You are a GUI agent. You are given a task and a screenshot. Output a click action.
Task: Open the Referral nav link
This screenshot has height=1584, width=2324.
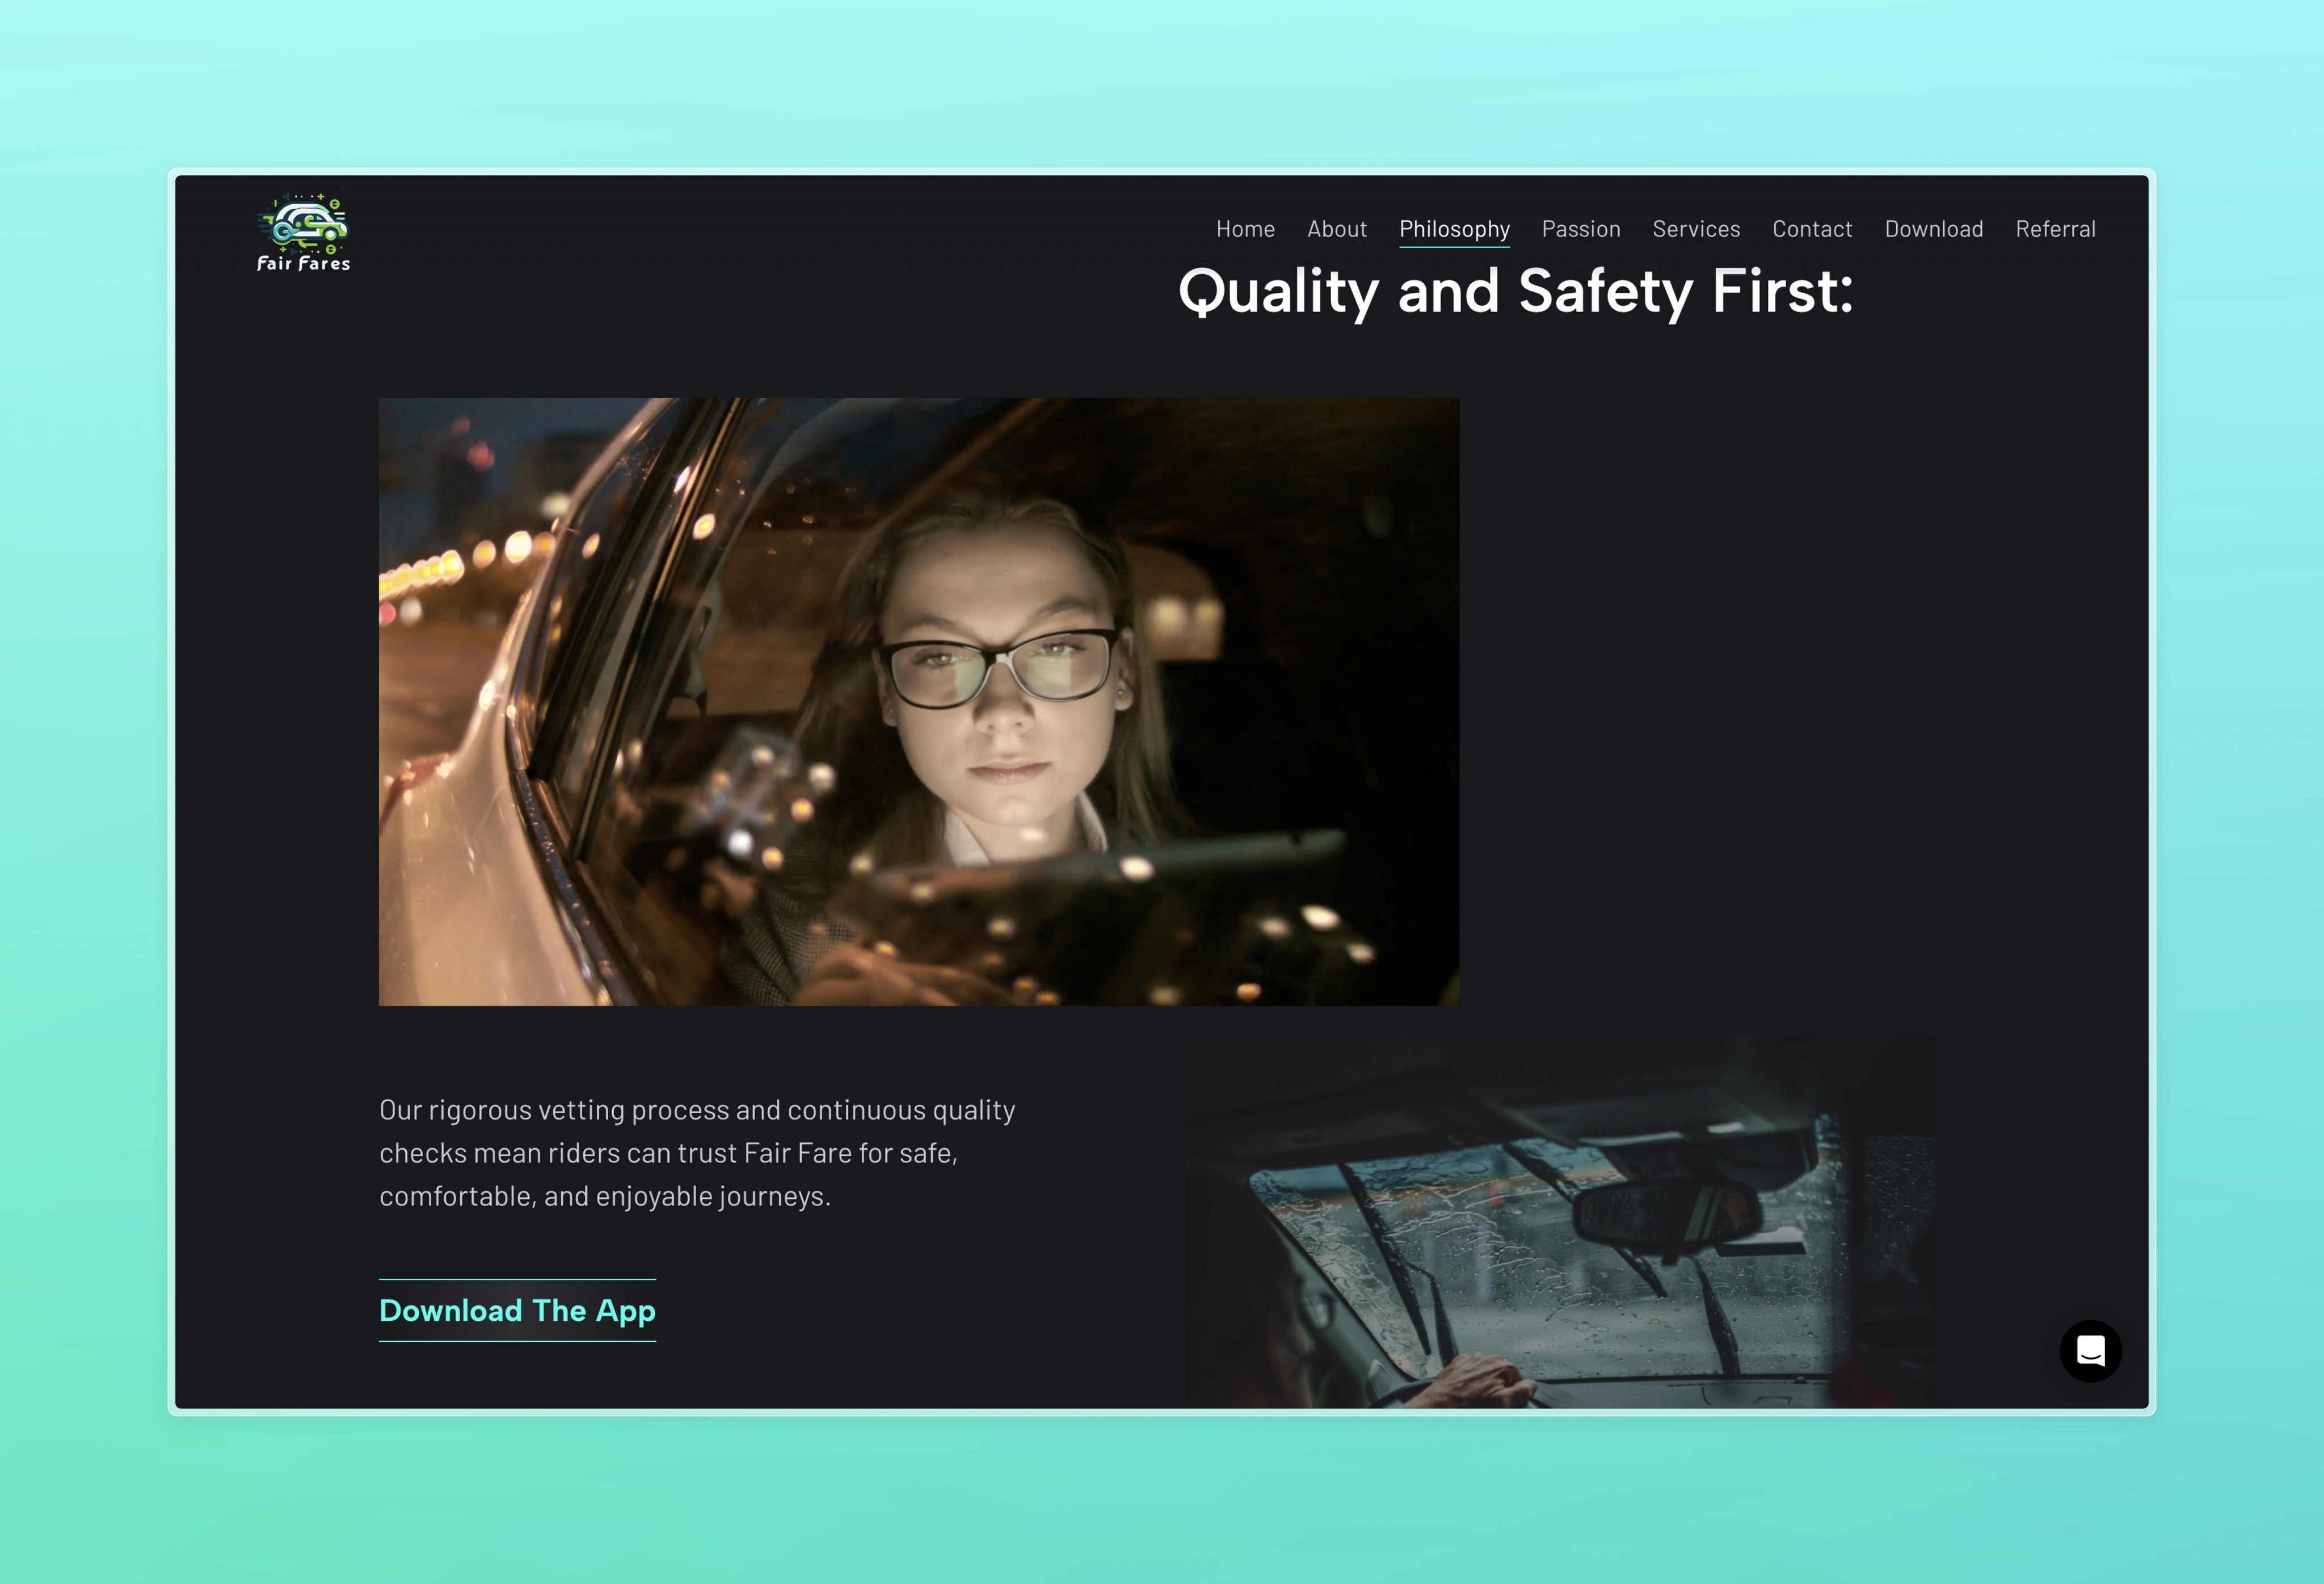2055,229
